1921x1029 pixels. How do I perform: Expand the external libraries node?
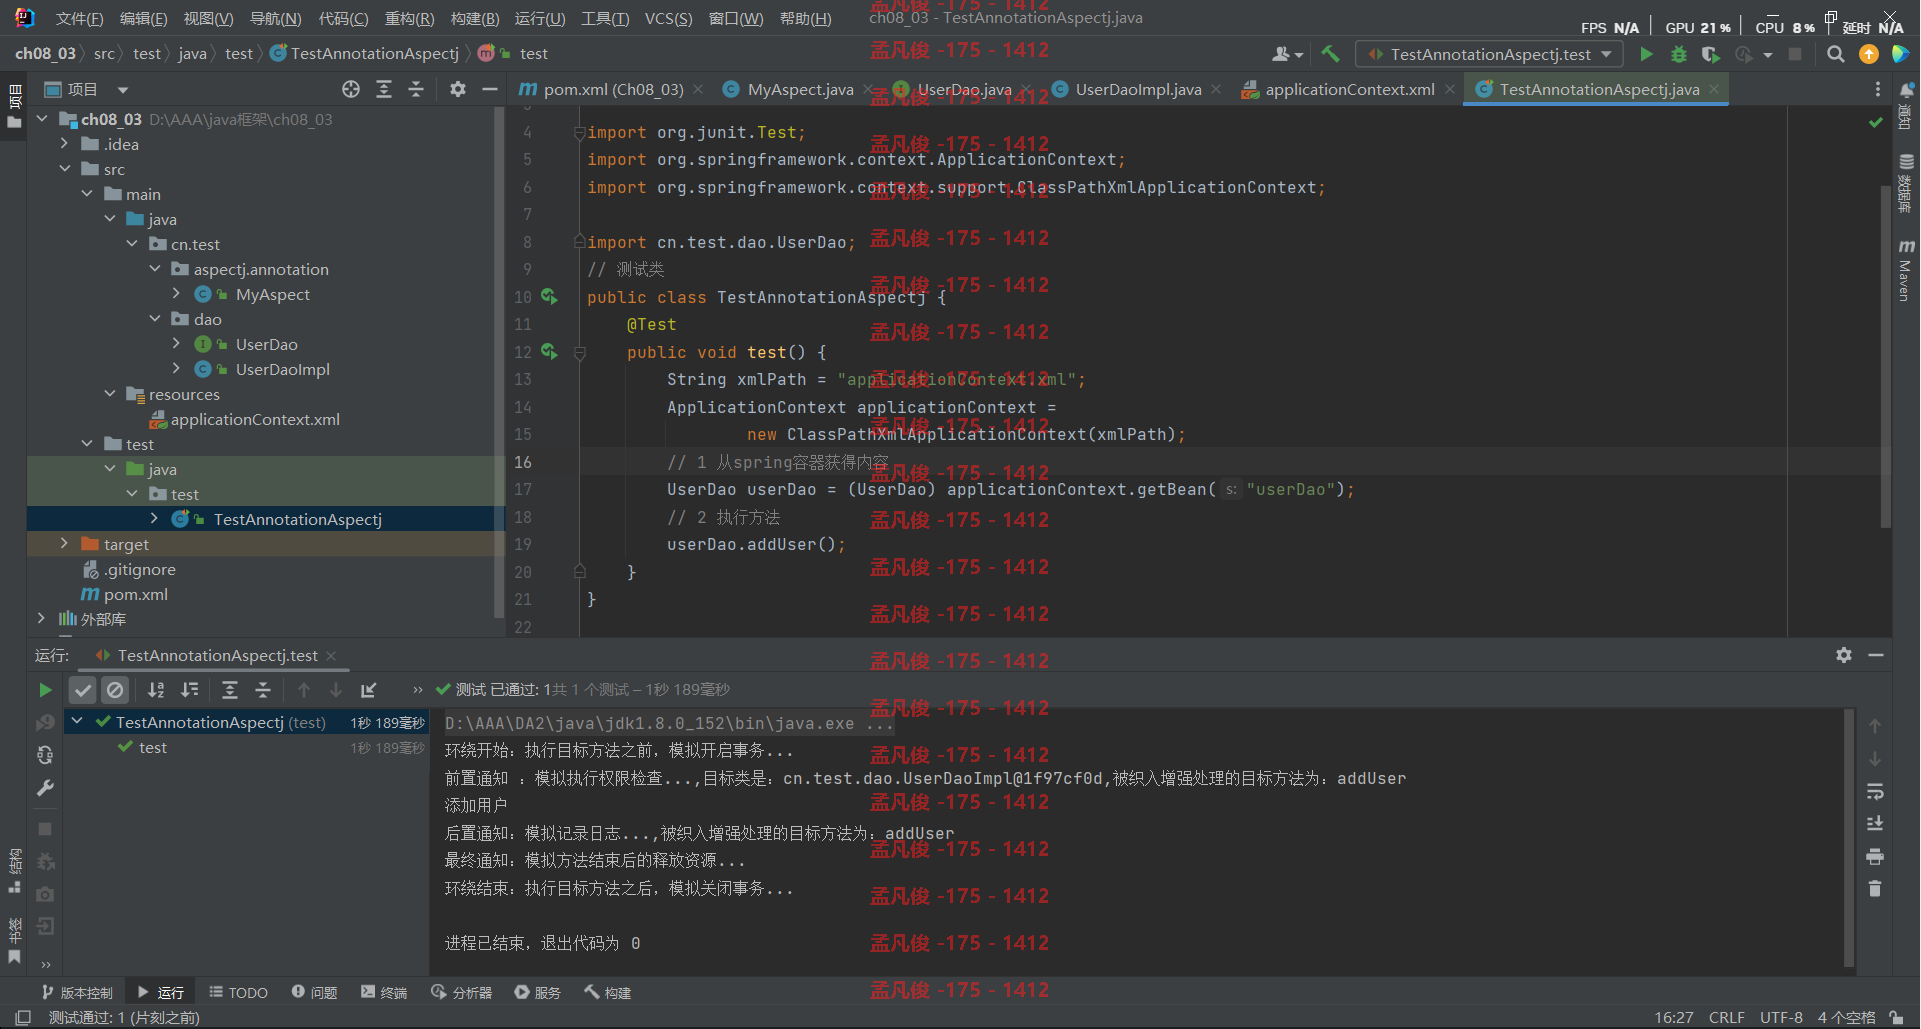[42, 619]
